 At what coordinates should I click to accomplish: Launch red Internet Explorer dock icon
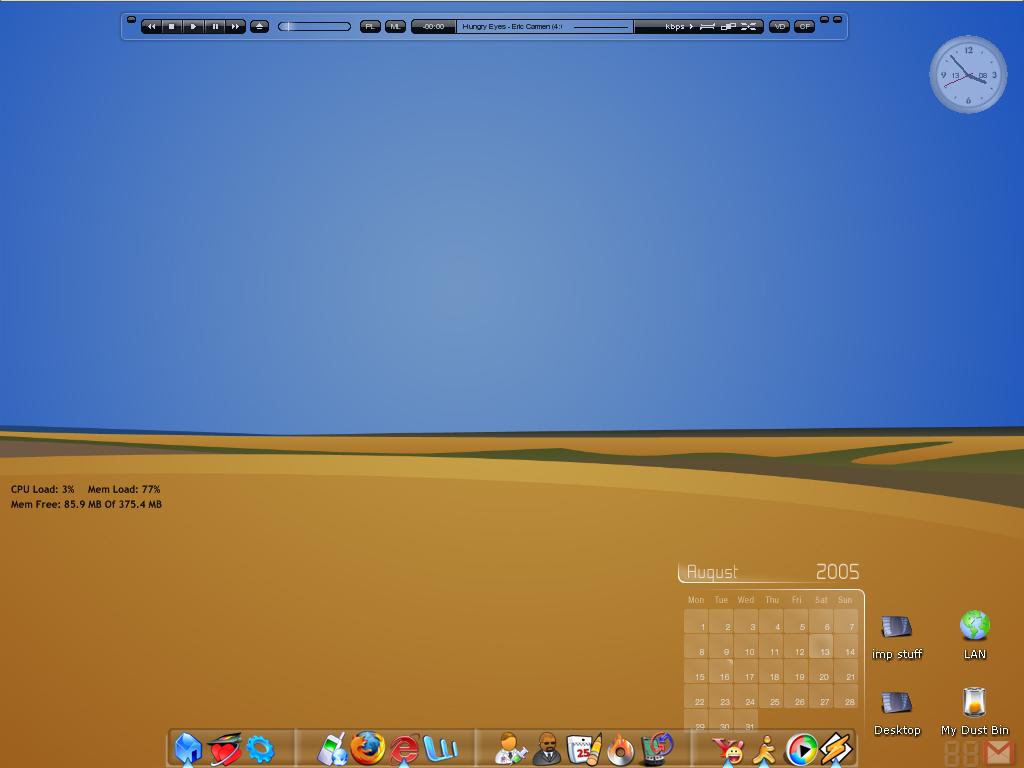(x=404, y=749)
